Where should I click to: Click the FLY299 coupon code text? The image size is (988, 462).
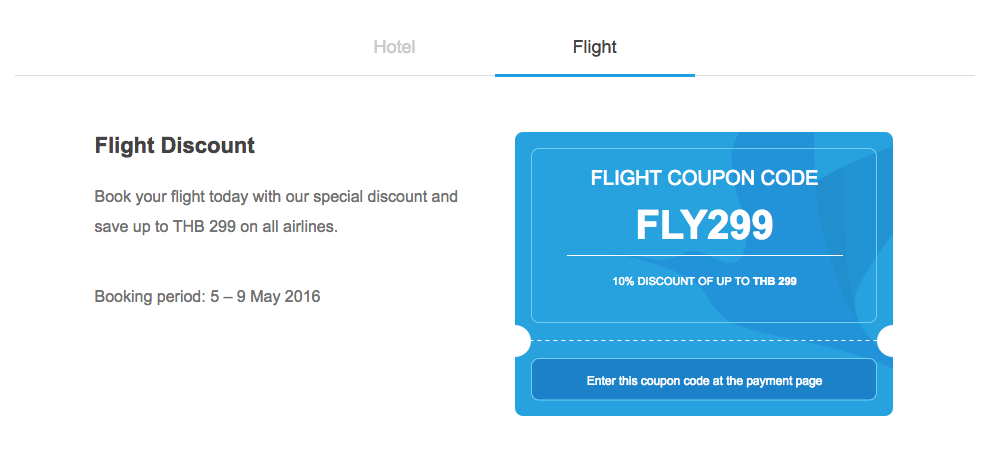(704, 225)
